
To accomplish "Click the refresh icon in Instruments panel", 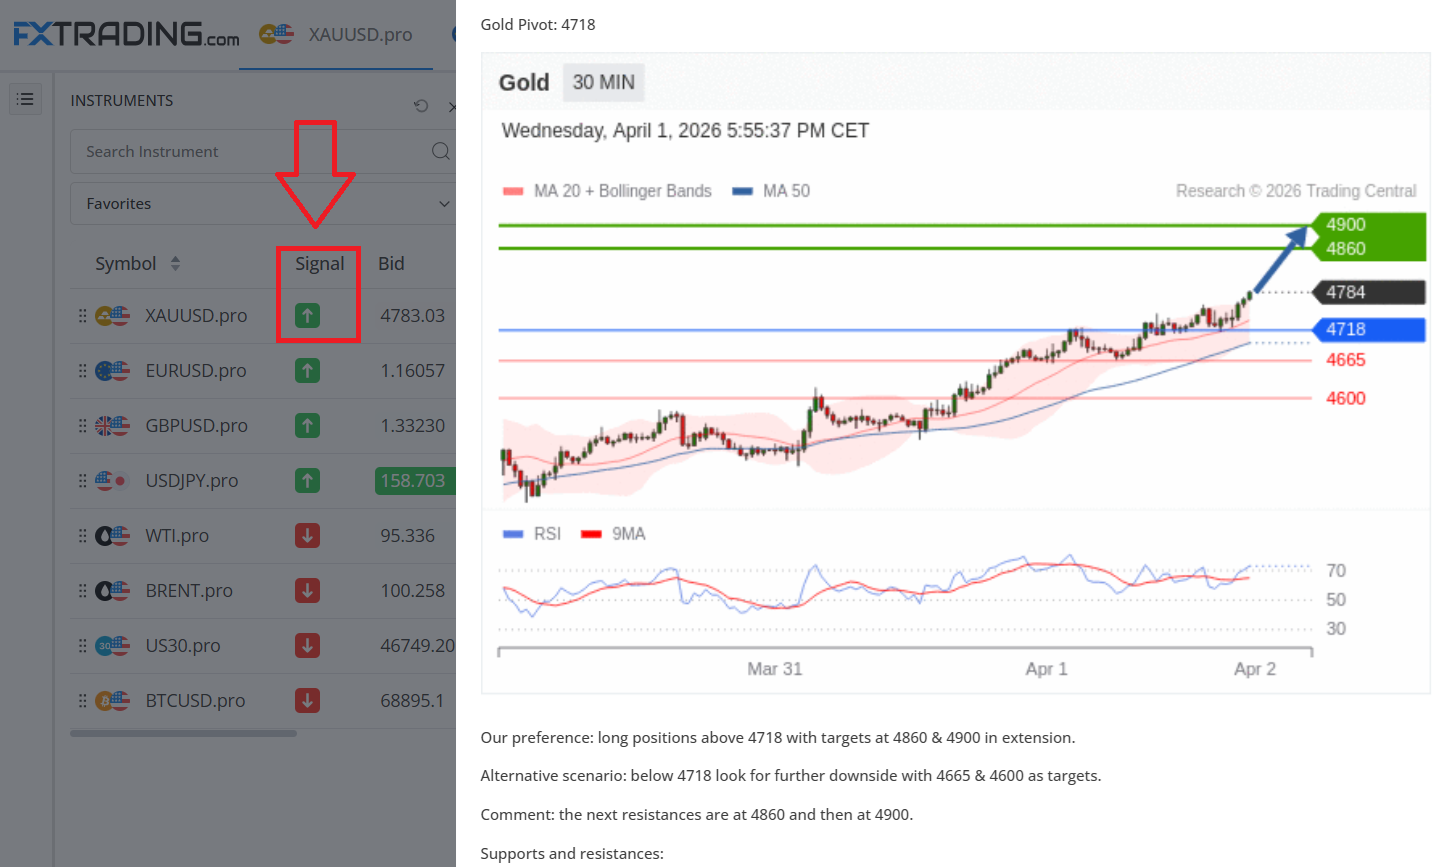I will click(421, 105).
